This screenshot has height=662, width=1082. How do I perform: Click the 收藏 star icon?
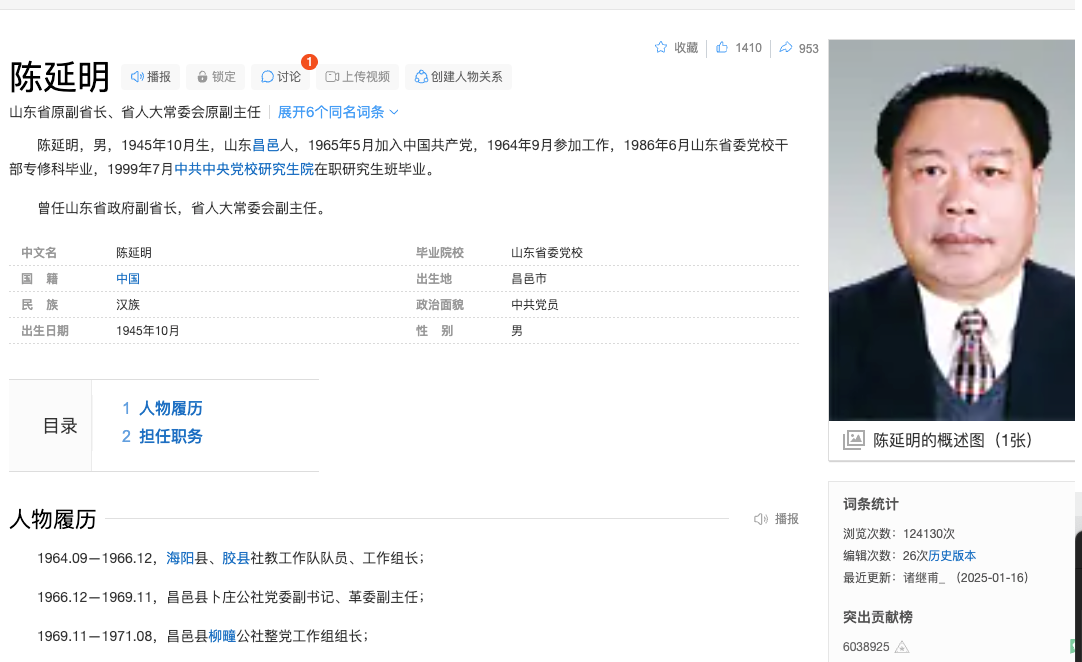(x=661, y=48)
